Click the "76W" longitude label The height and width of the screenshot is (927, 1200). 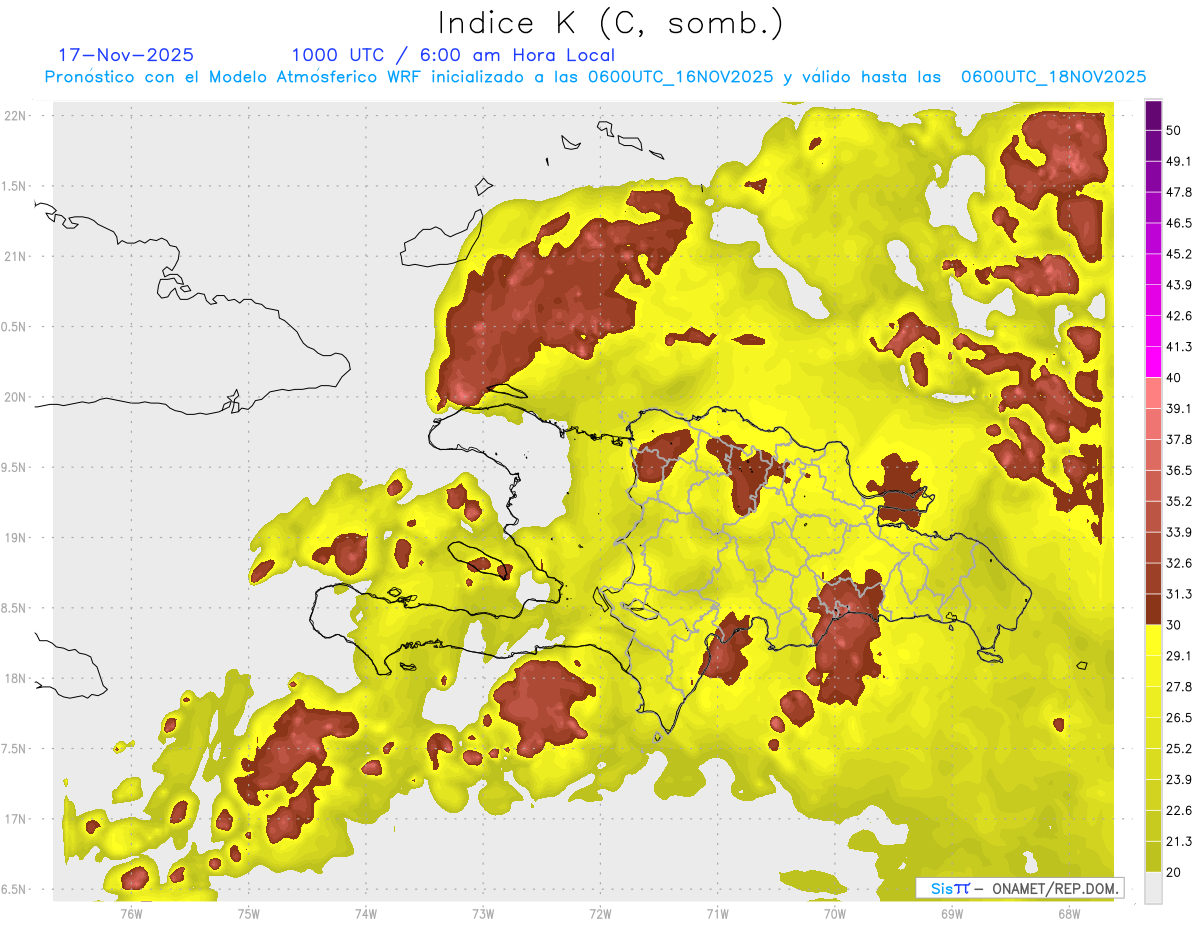coord(131,913)
